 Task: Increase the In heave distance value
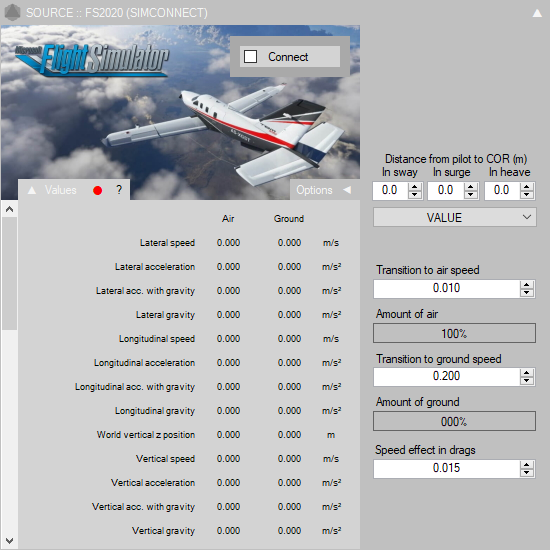pos(526,187)
